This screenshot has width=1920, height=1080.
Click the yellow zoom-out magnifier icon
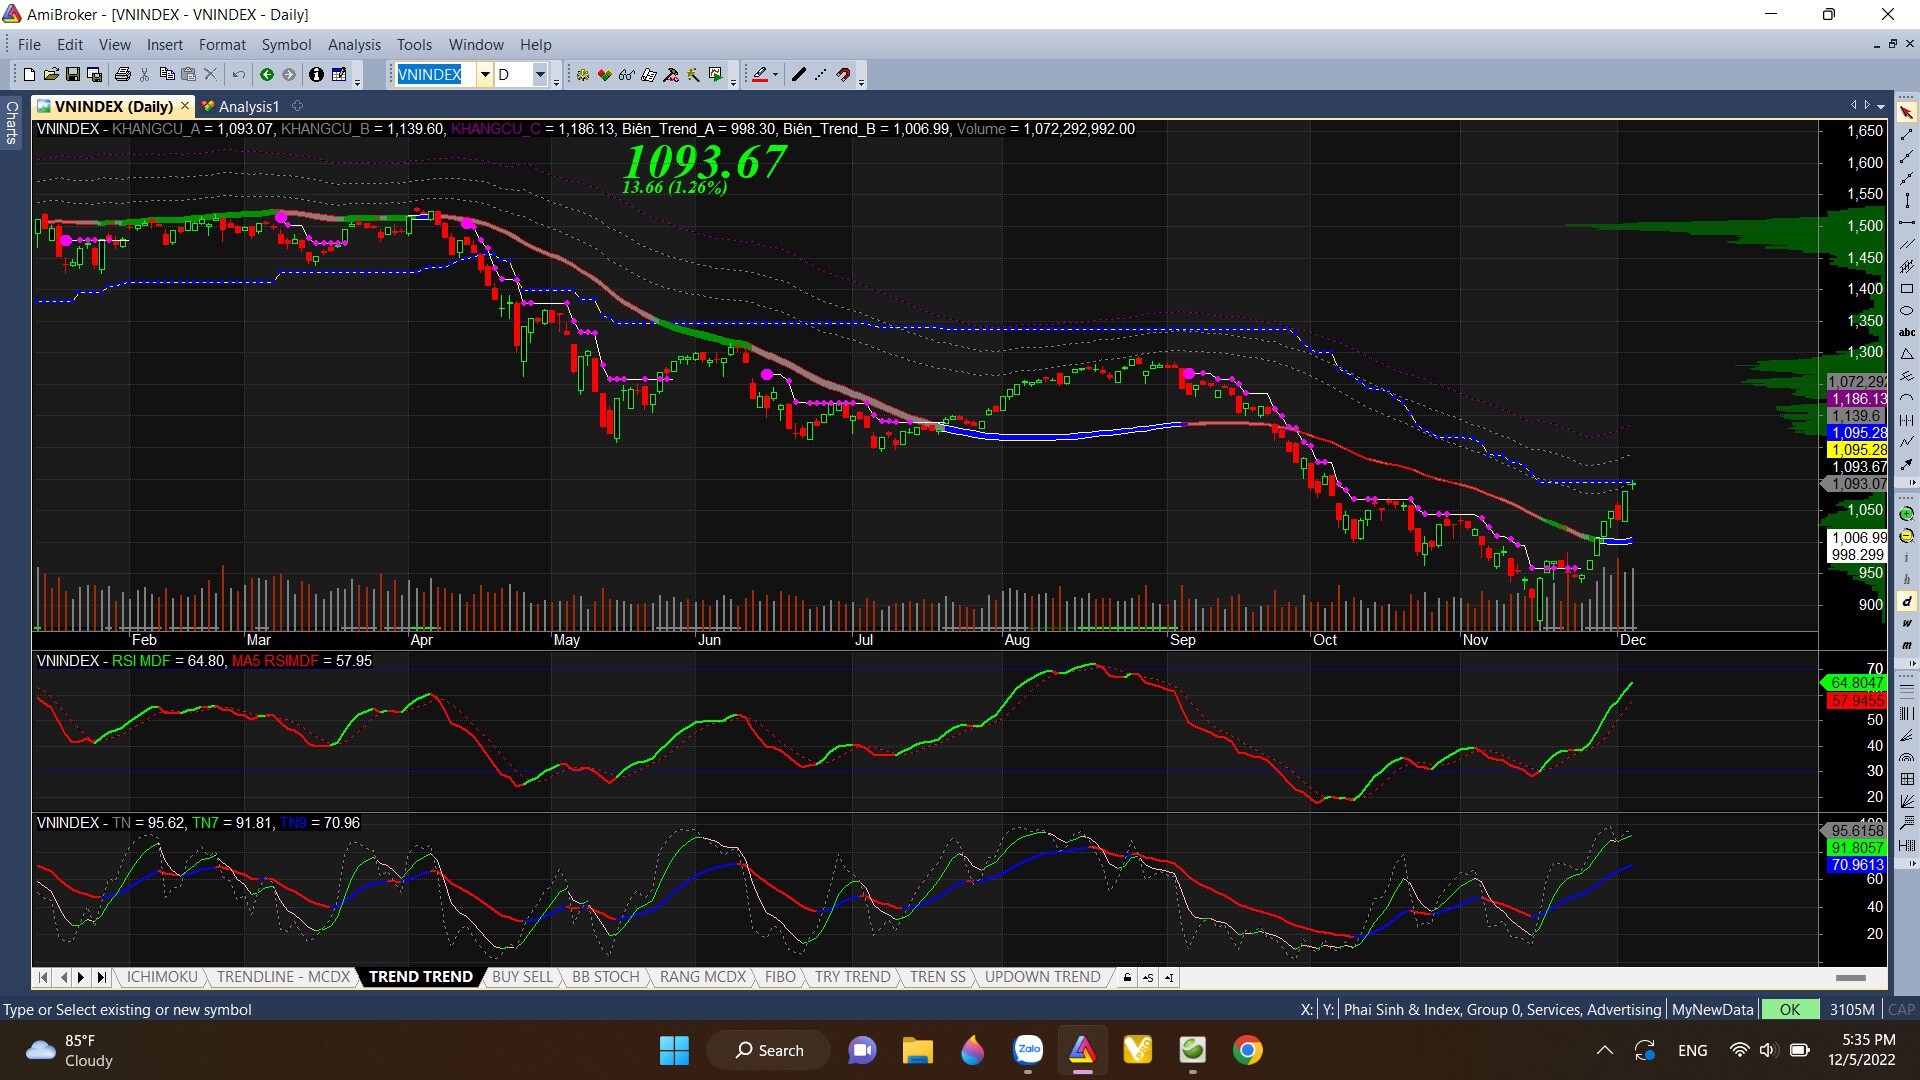tap(1907, 536)
